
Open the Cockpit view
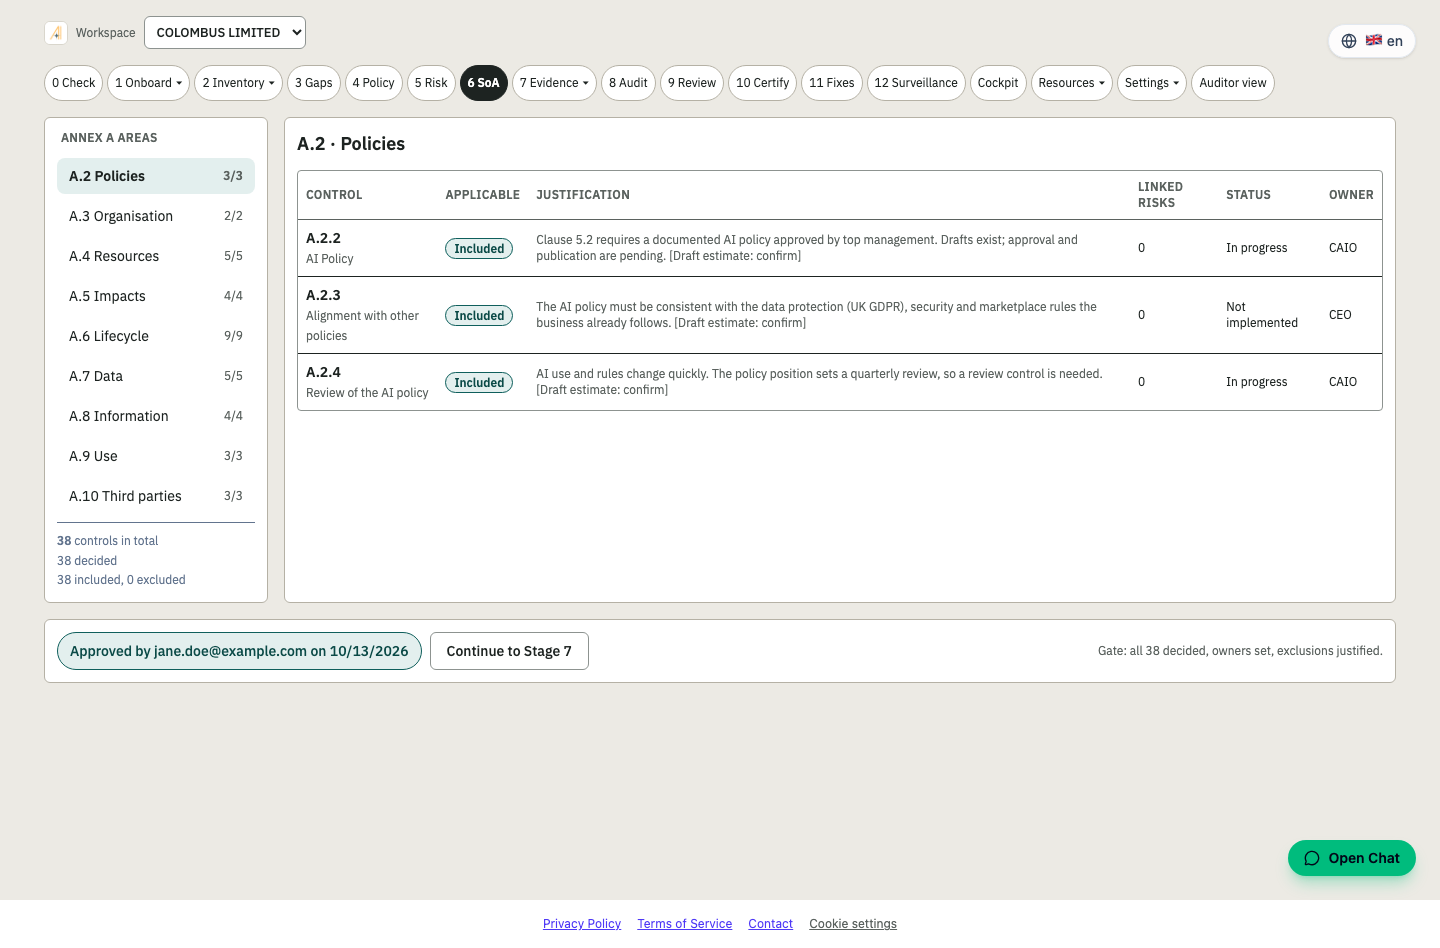pos(998,83)
